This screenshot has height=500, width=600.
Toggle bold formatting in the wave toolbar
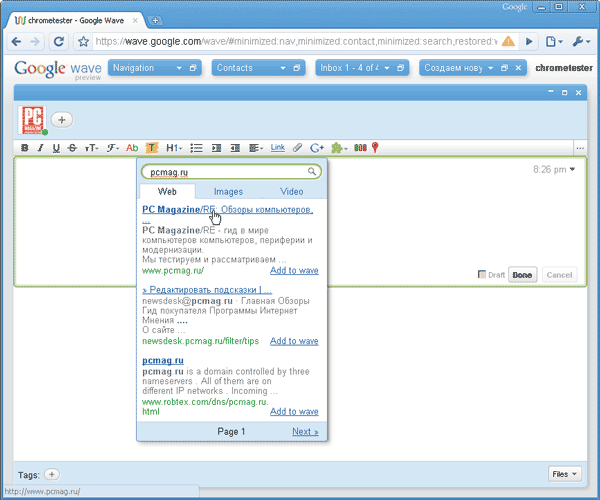(24, 148)
